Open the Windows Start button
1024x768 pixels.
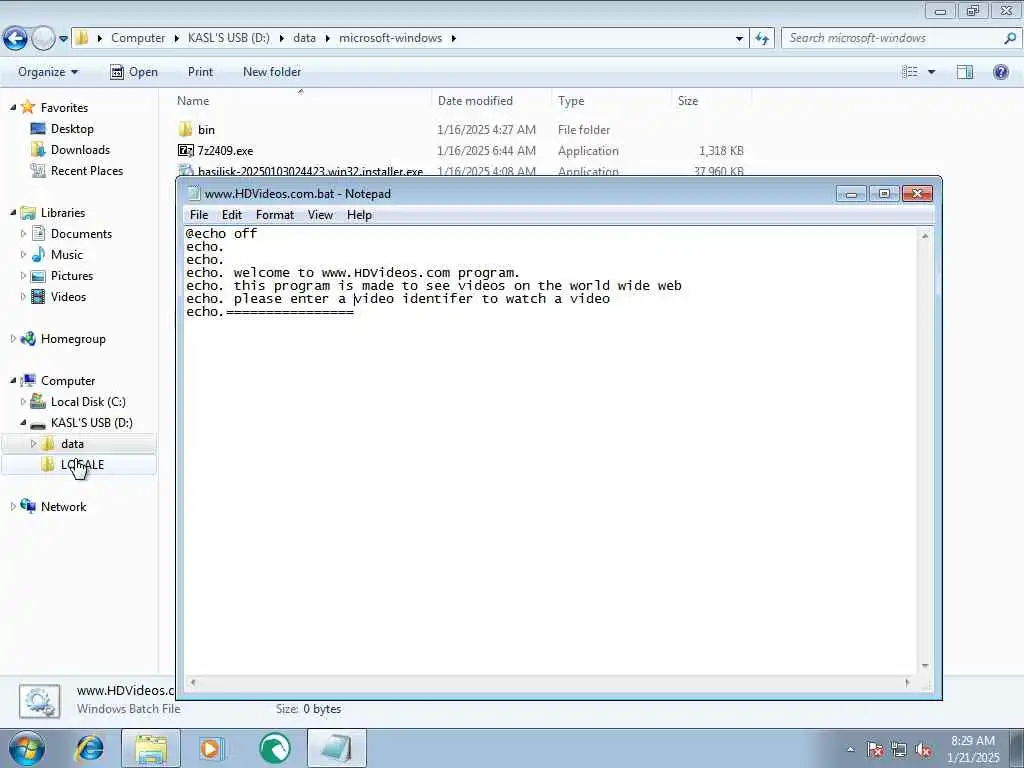click(x=27, y=748)
